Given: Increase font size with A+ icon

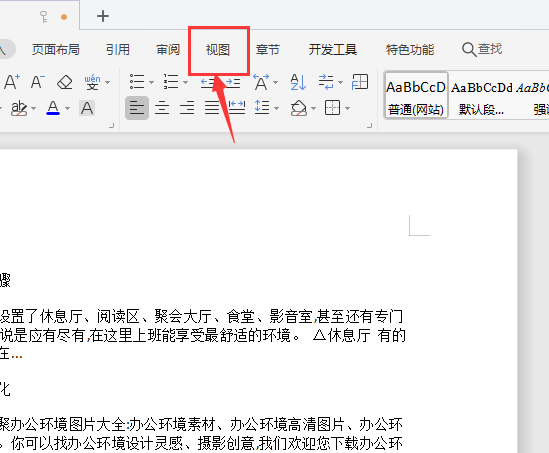Looking at the screenshot, I should point(12,82).
